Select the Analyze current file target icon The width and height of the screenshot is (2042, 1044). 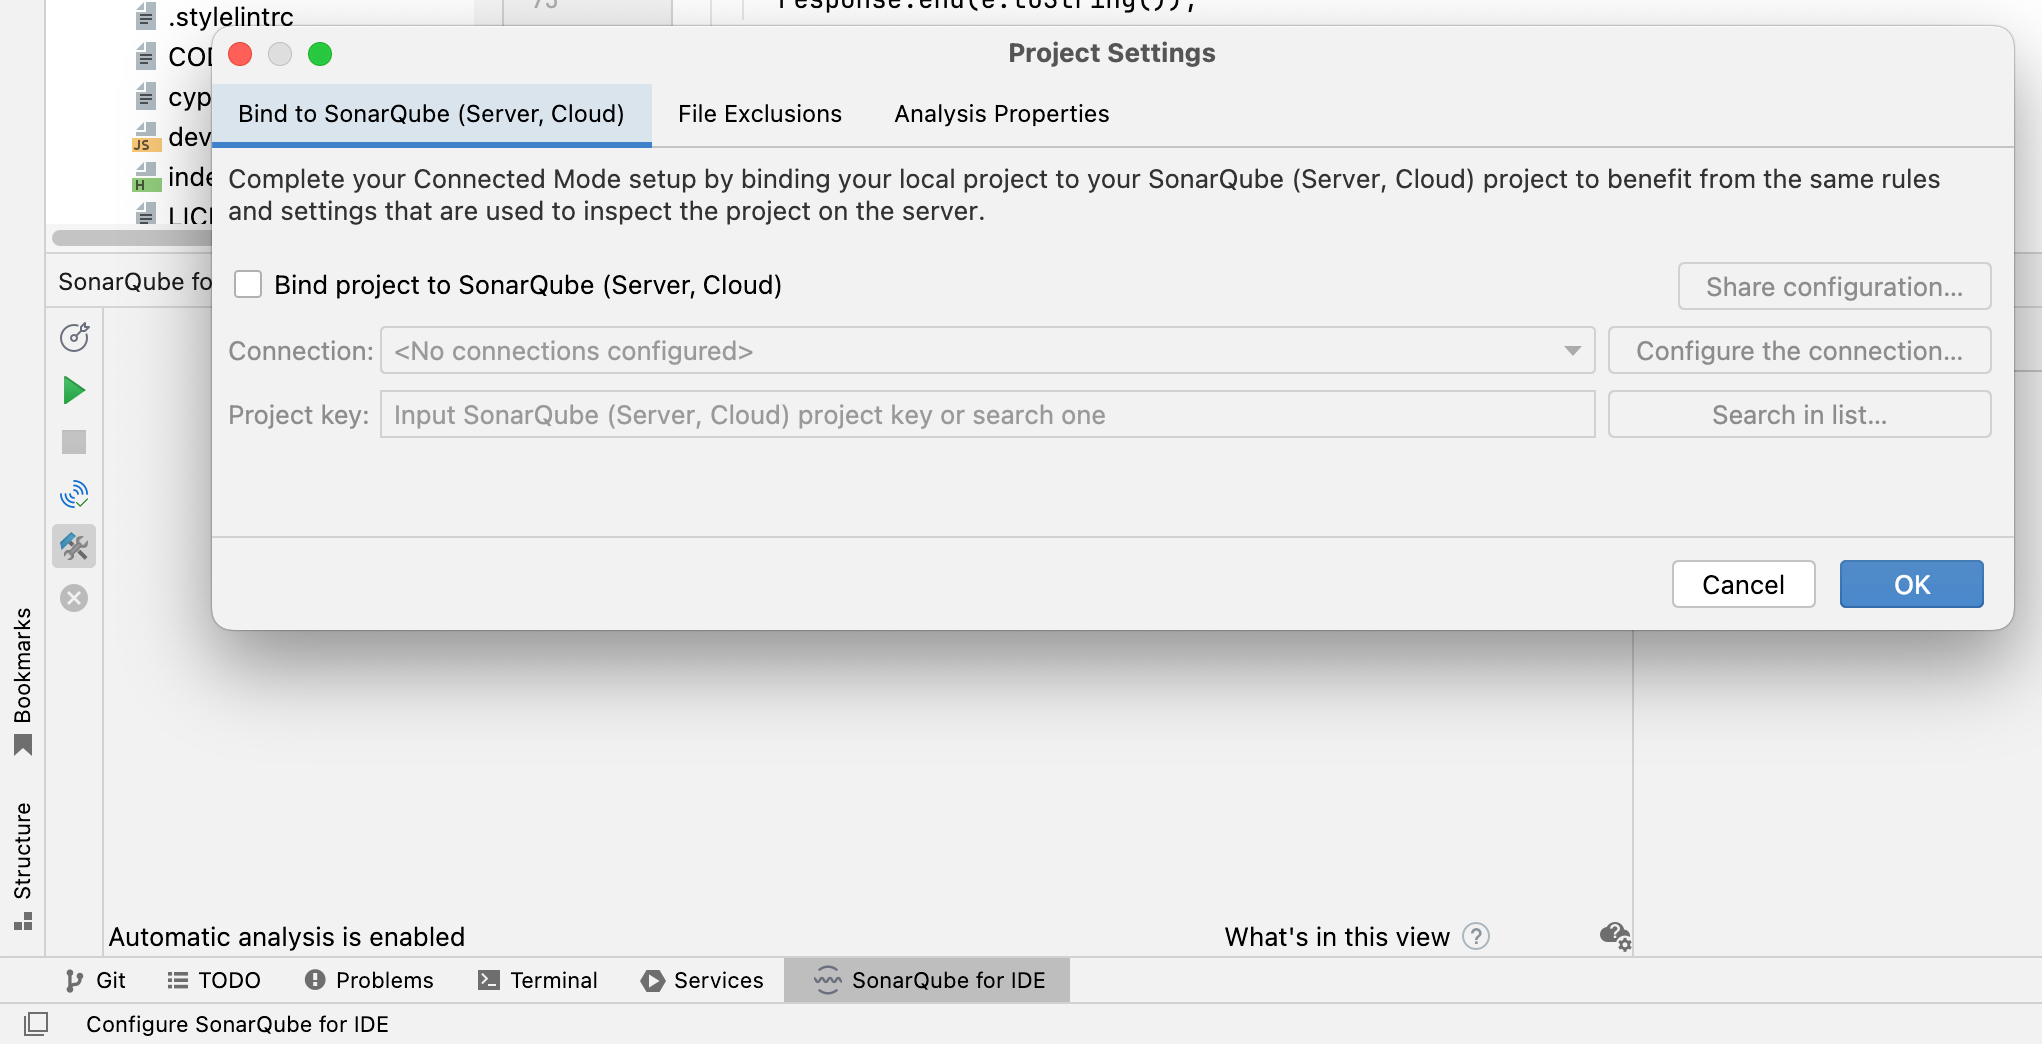click(x=74, y=338)
